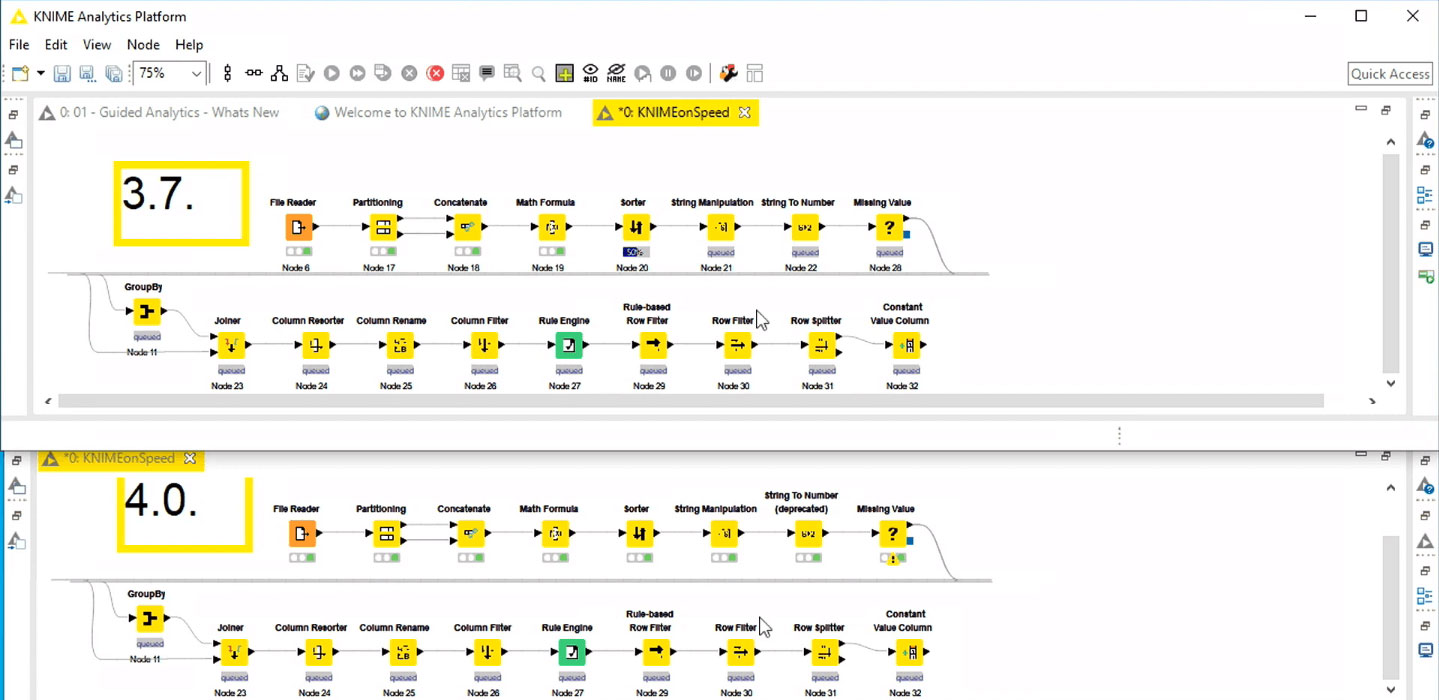
Task: Click the Save toolbar icon
Action: (62, 73)
